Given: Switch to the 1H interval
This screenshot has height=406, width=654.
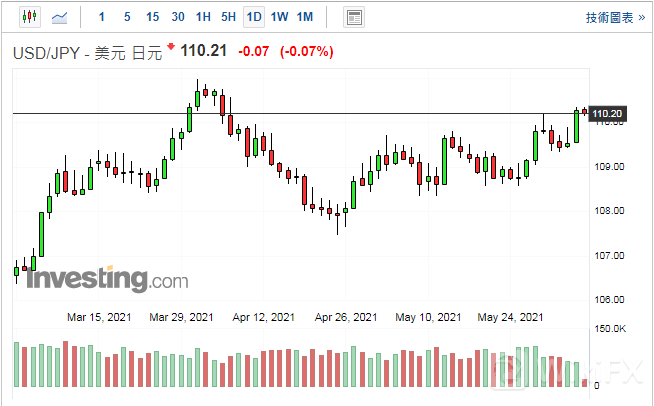Looking at the screenshot, I should point(203,17).
